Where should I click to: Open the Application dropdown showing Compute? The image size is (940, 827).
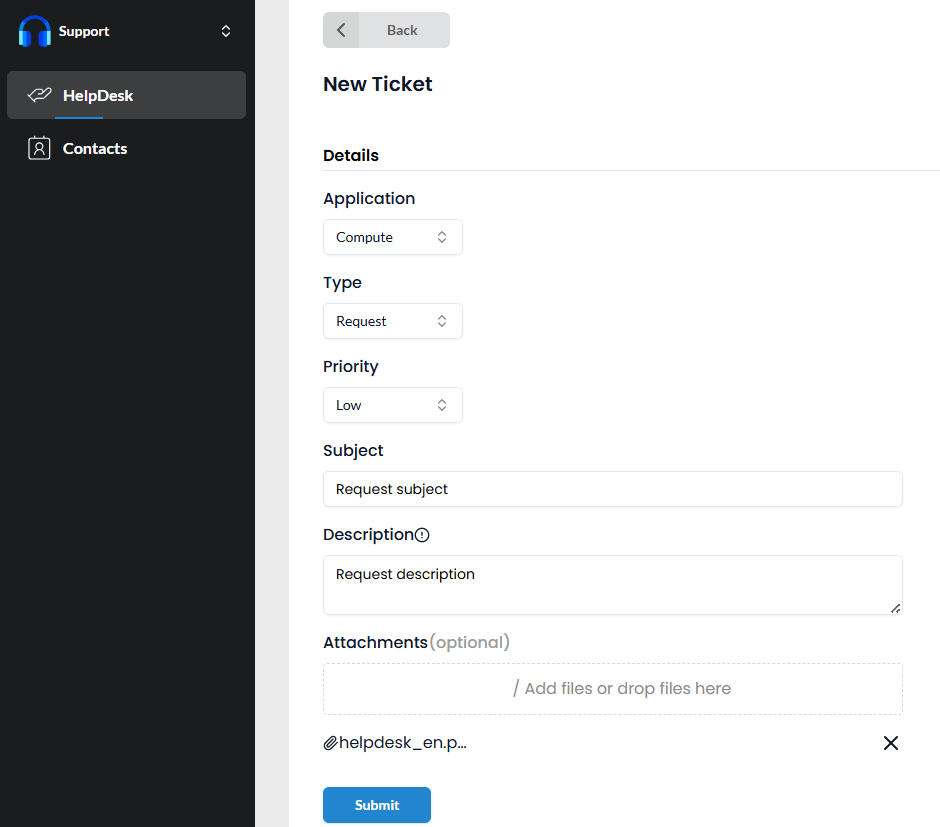tap(392, 237)
